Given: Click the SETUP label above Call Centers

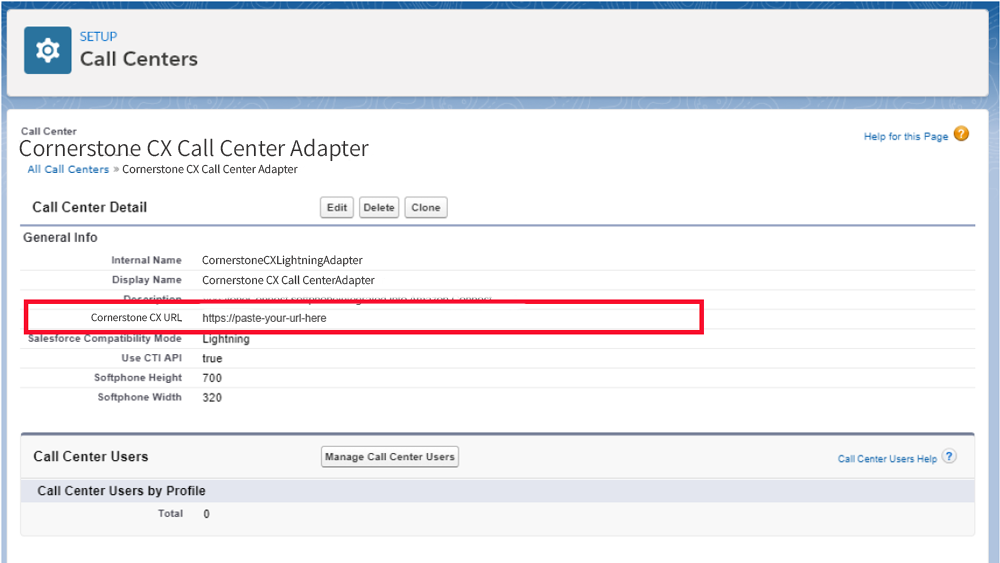Looking at the screenshot, I should pos(98,36).
